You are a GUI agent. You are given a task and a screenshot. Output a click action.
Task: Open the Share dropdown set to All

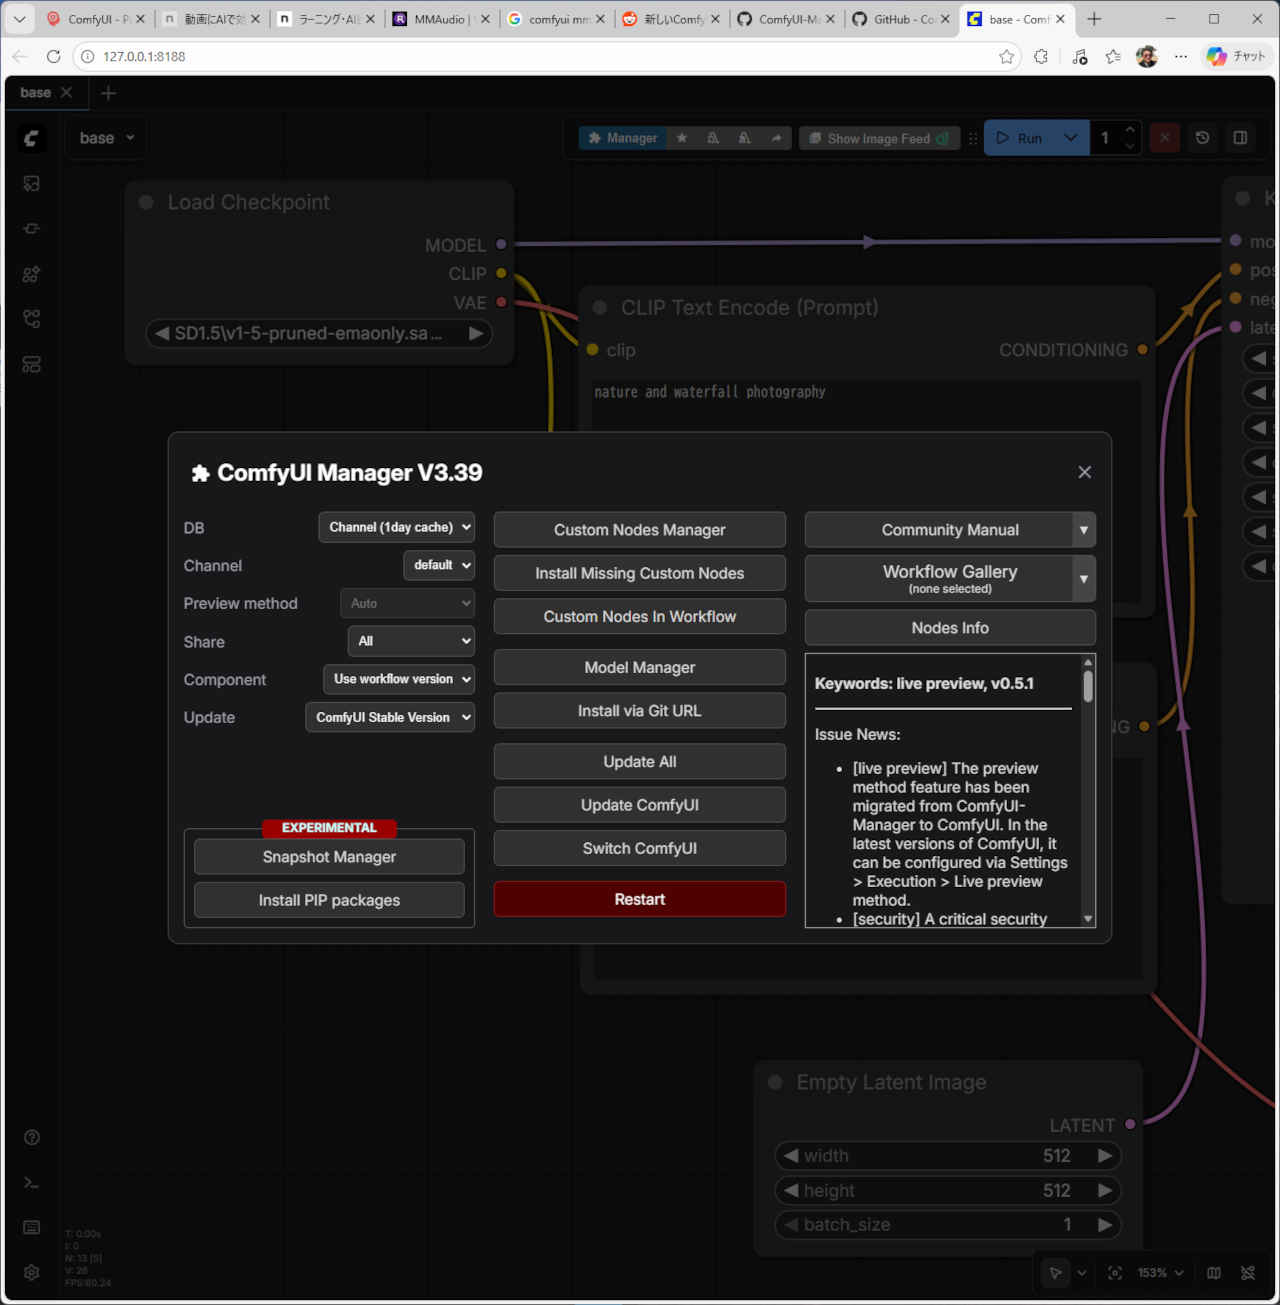click(411, 641)
